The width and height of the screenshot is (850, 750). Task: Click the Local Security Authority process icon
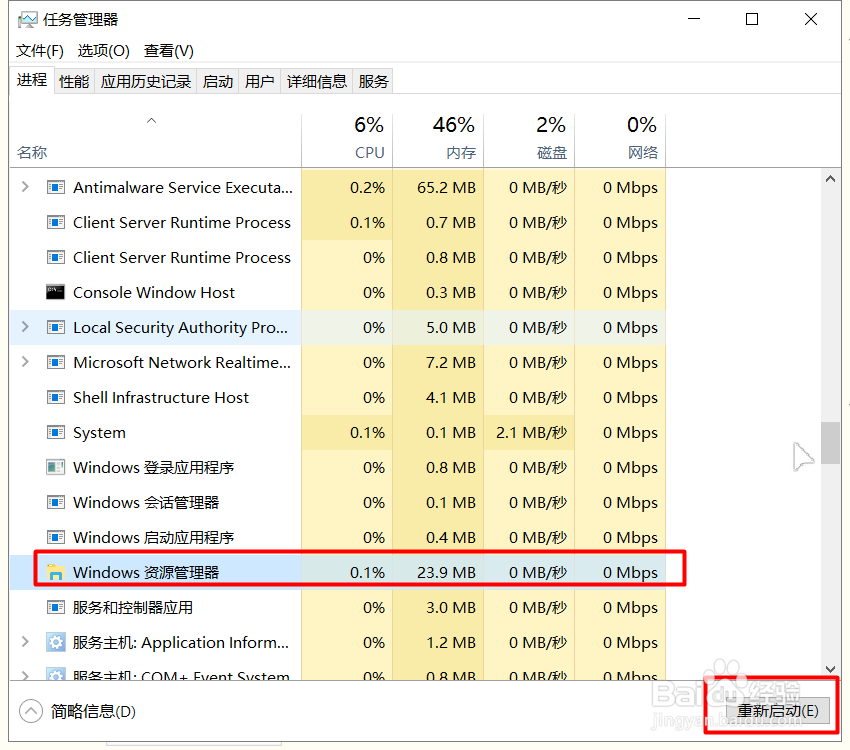(56, 327)
